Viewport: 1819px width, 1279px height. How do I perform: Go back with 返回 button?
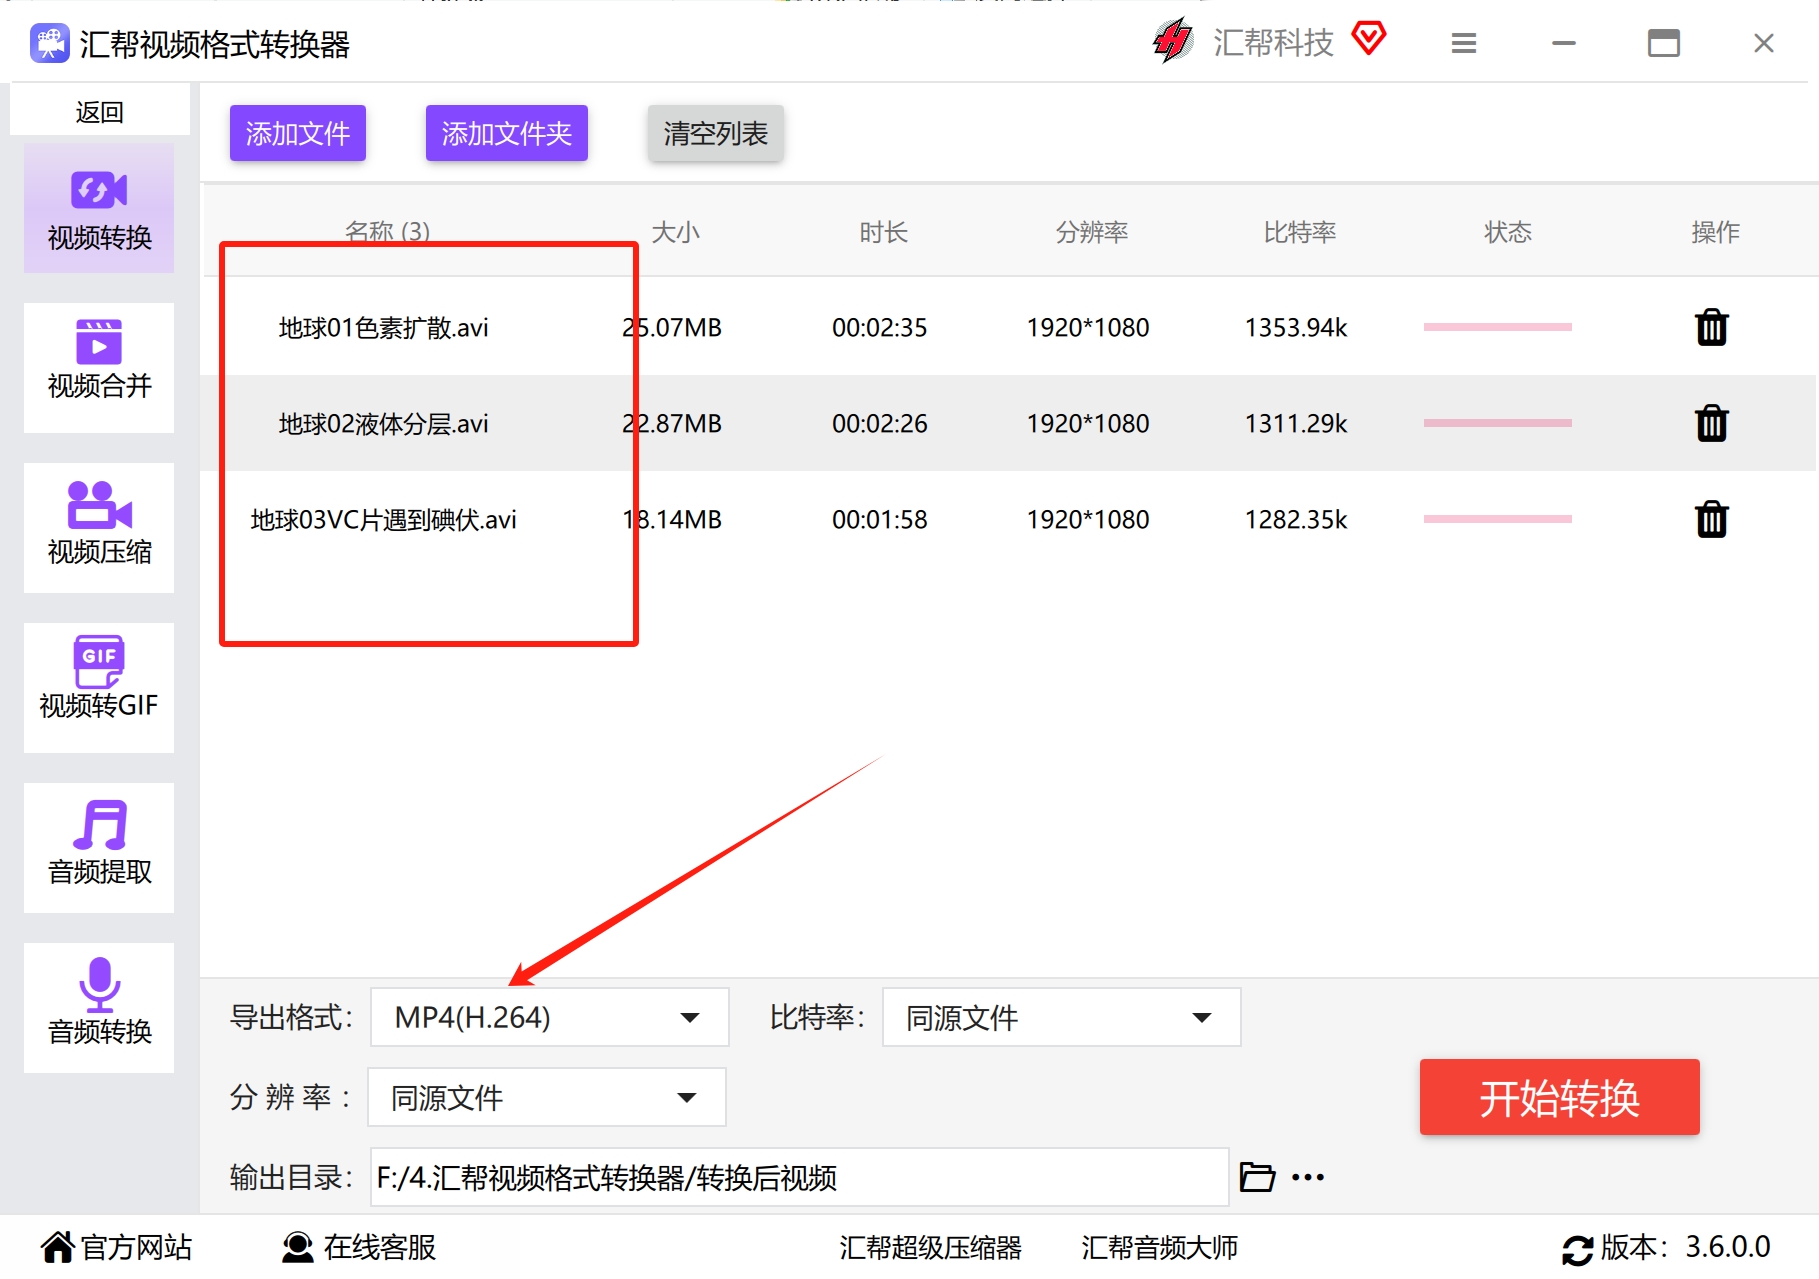(x=100, y=111)
